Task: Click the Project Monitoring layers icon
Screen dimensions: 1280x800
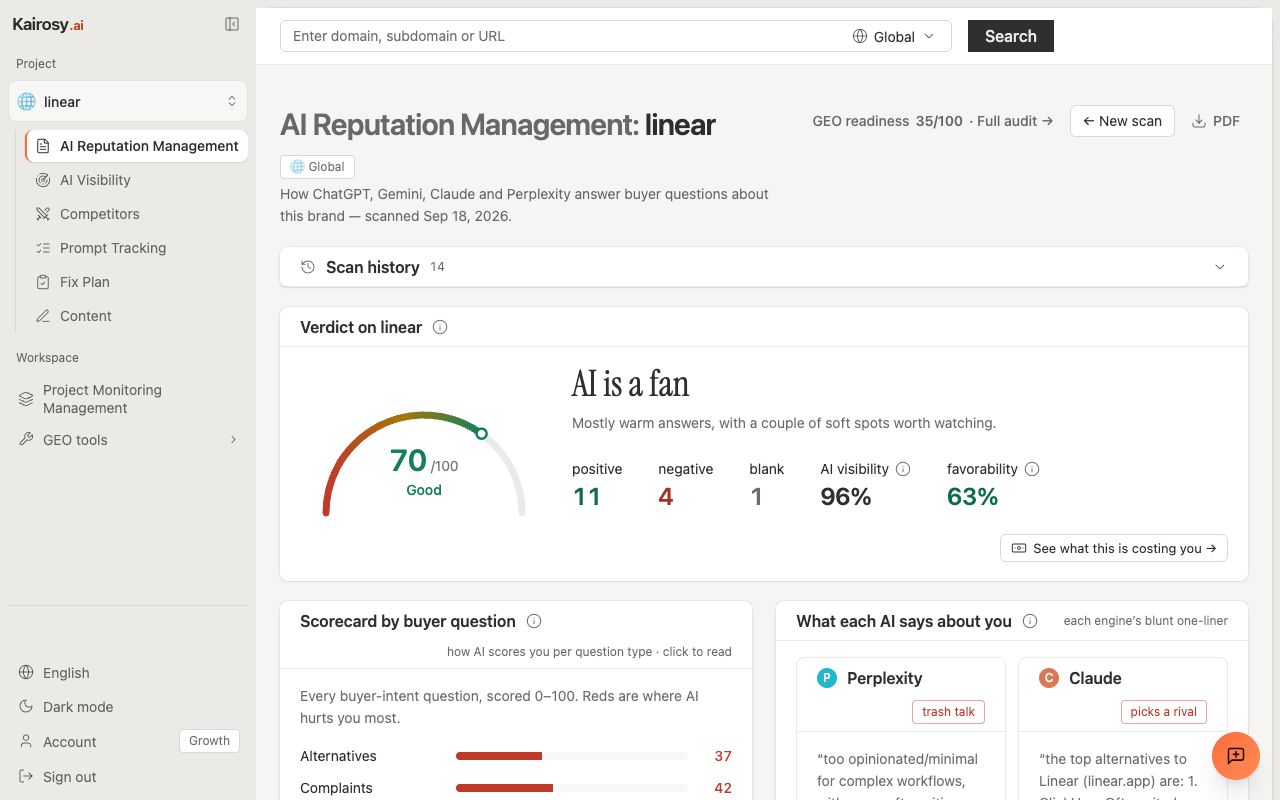Action: point(27,399)
